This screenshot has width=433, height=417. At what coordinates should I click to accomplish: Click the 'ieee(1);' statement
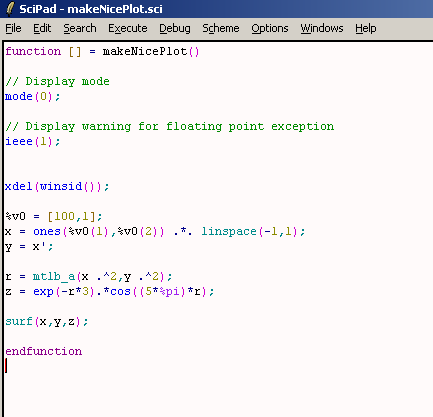[x=33, y=142]
